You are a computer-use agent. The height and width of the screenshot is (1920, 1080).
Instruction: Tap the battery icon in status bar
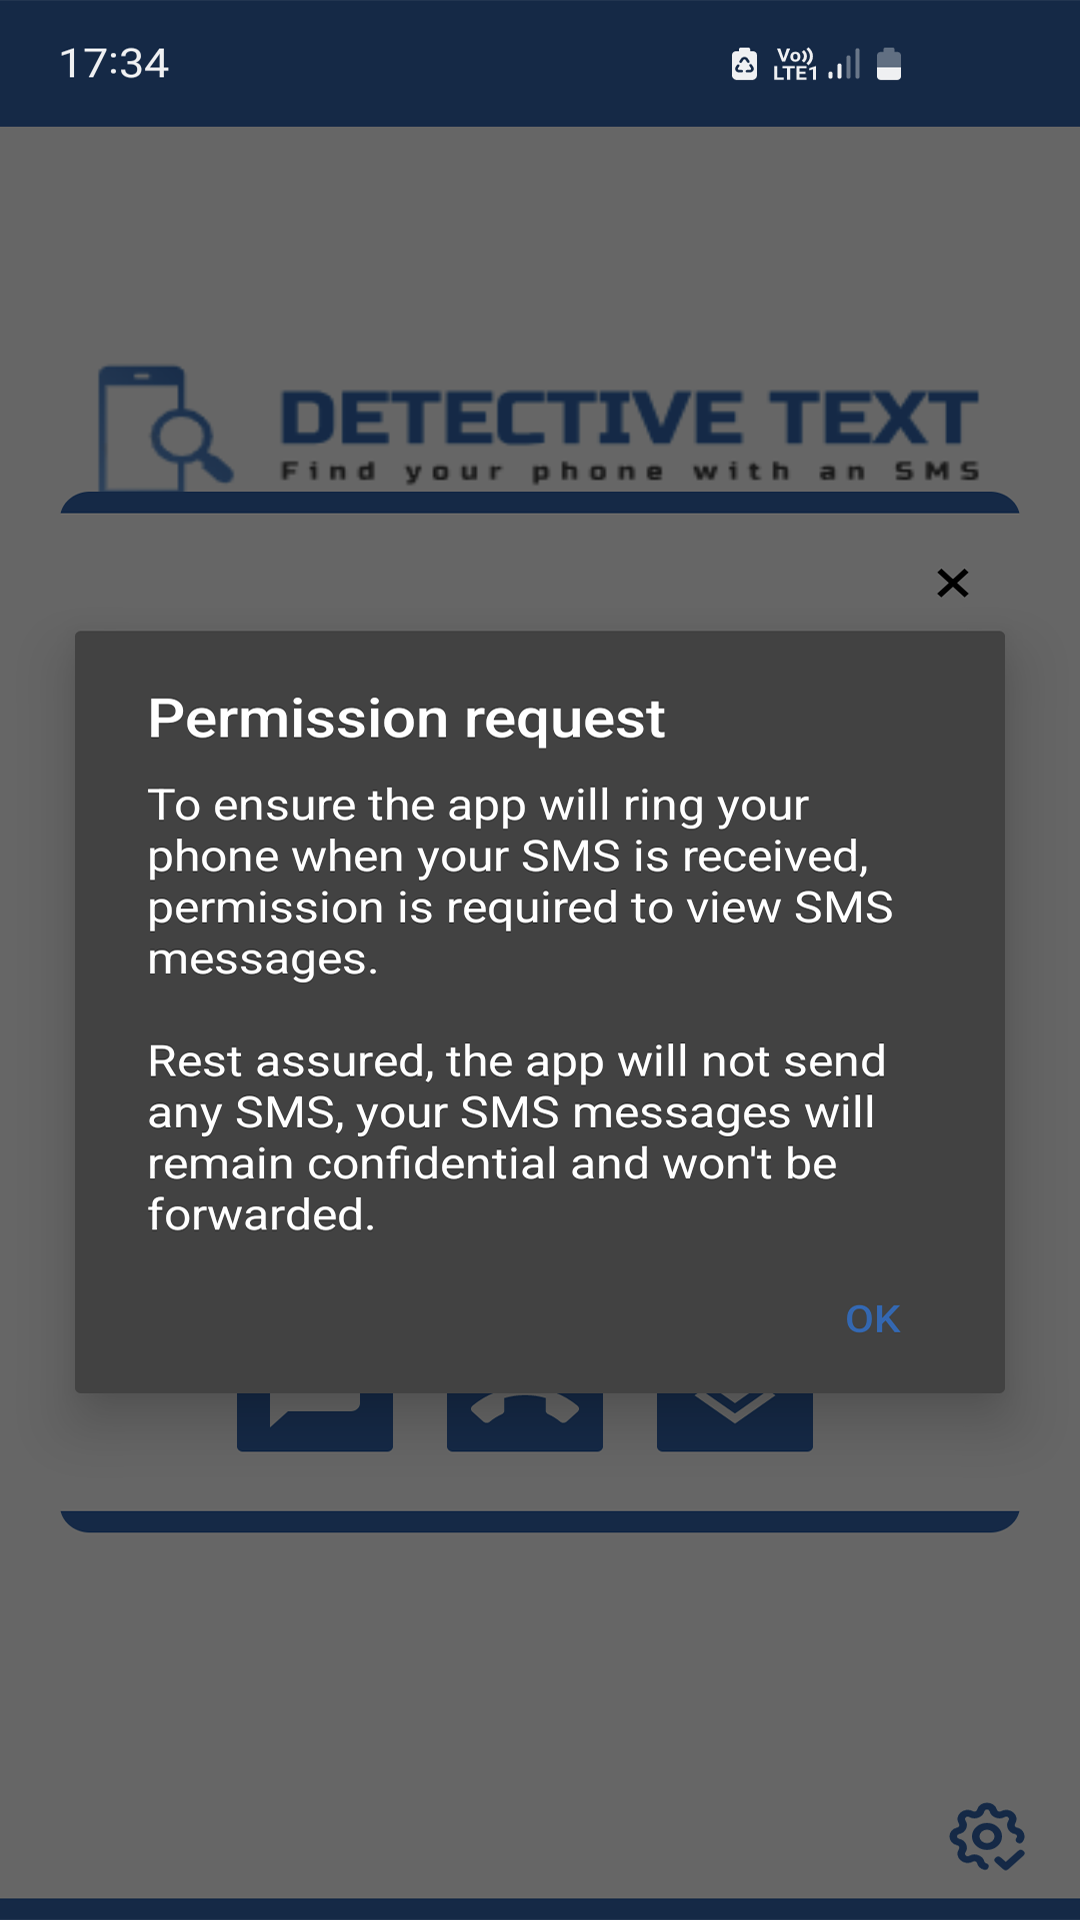coord(889,64)
